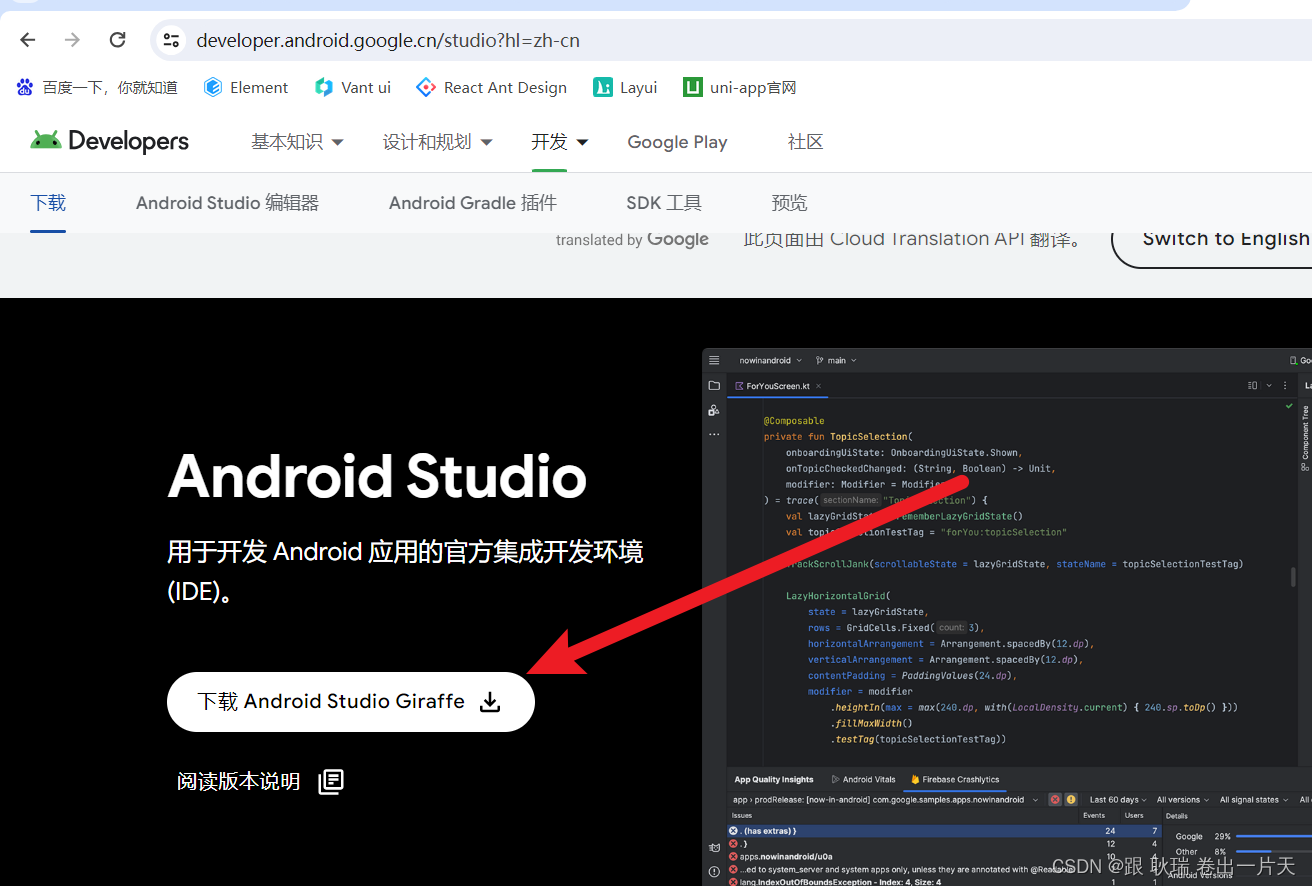Click the Firebase Crashlytics flame icon
Image resolution: width=1312 pixels, height=886 pixels.
tap(913, 780)
